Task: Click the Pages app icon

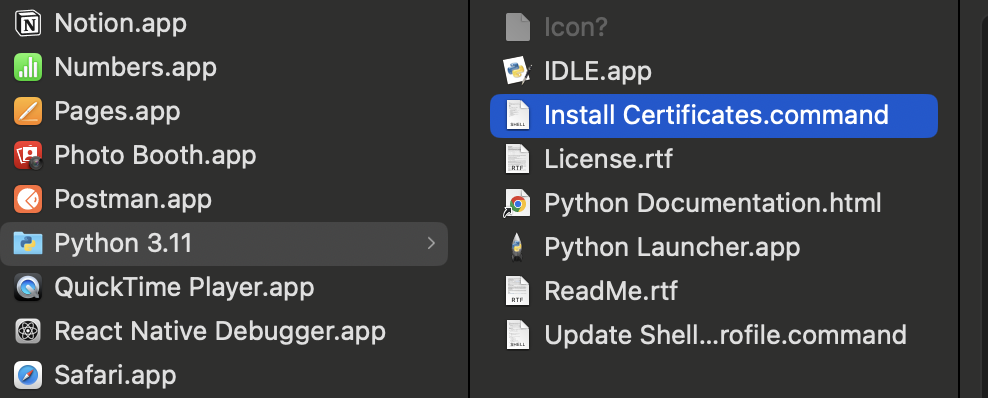Action: (28, 111)
